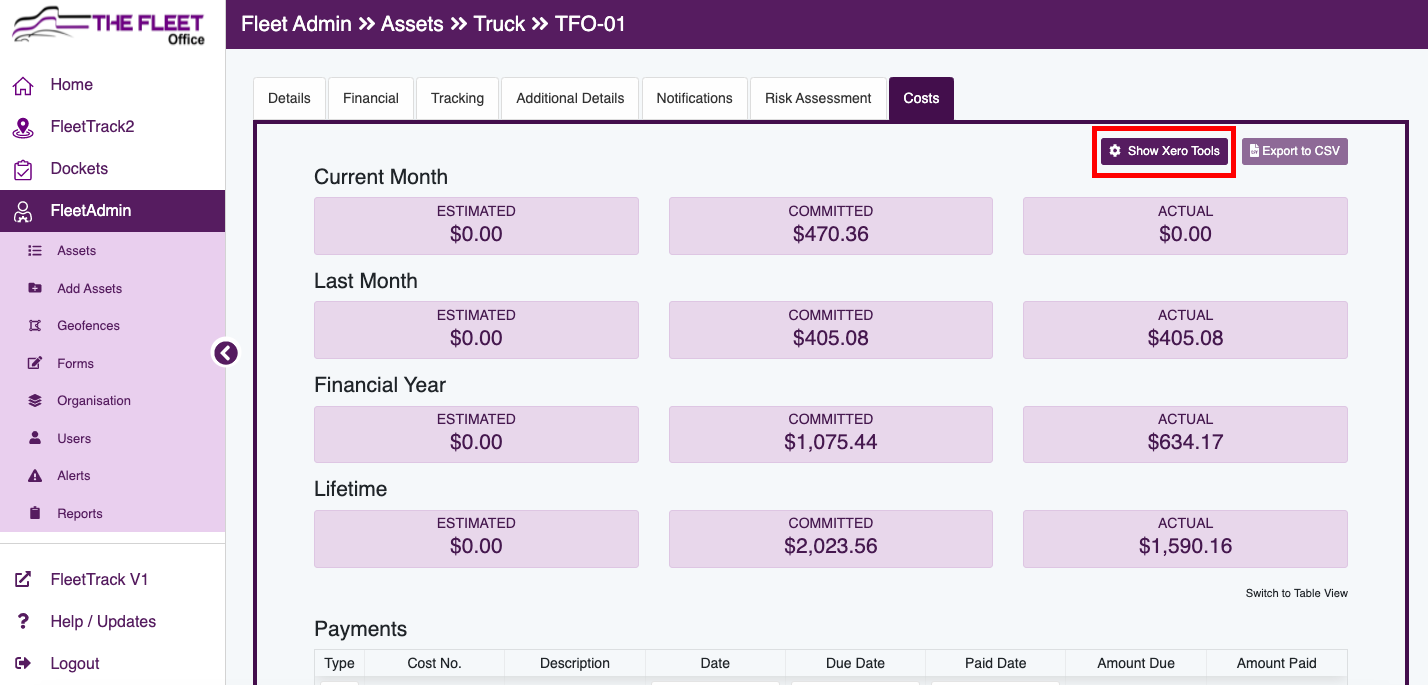Select FleetAdmin in the sidebar

tap(112, 211)
